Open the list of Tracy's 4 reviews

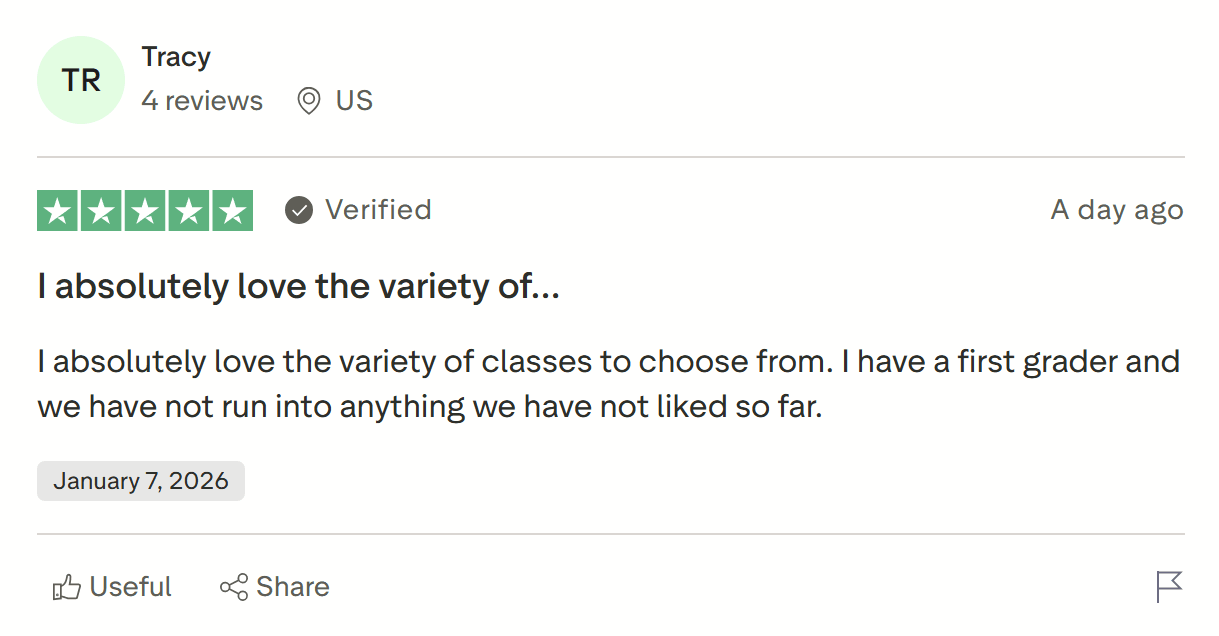202,100
